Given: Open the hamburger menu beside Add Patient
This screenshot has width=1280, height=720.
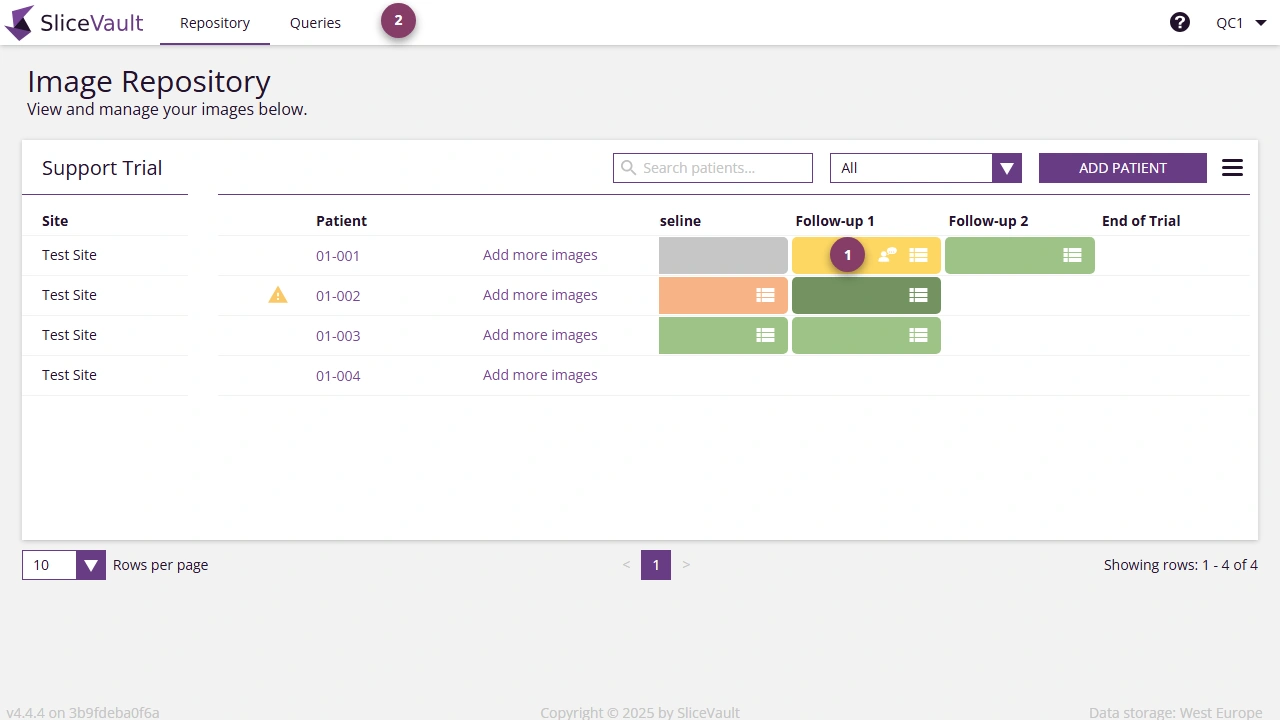Looking at the screenshot, I should [x=1232, y=168].
